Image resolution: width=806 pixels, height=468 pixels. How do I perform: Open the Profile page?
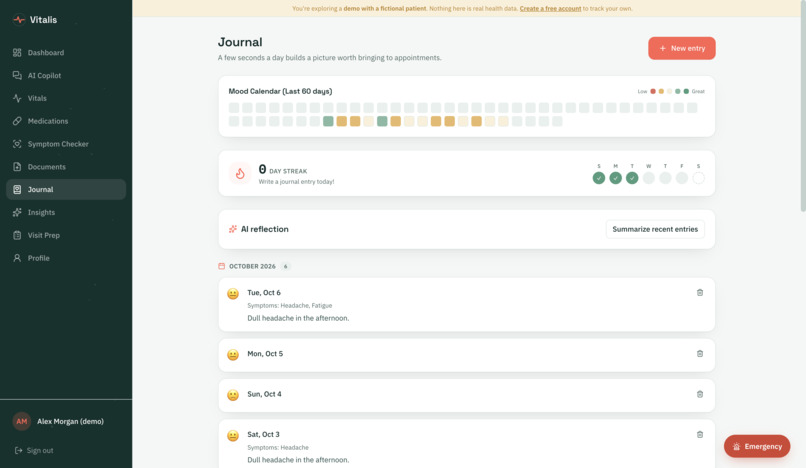pos(66,258)
